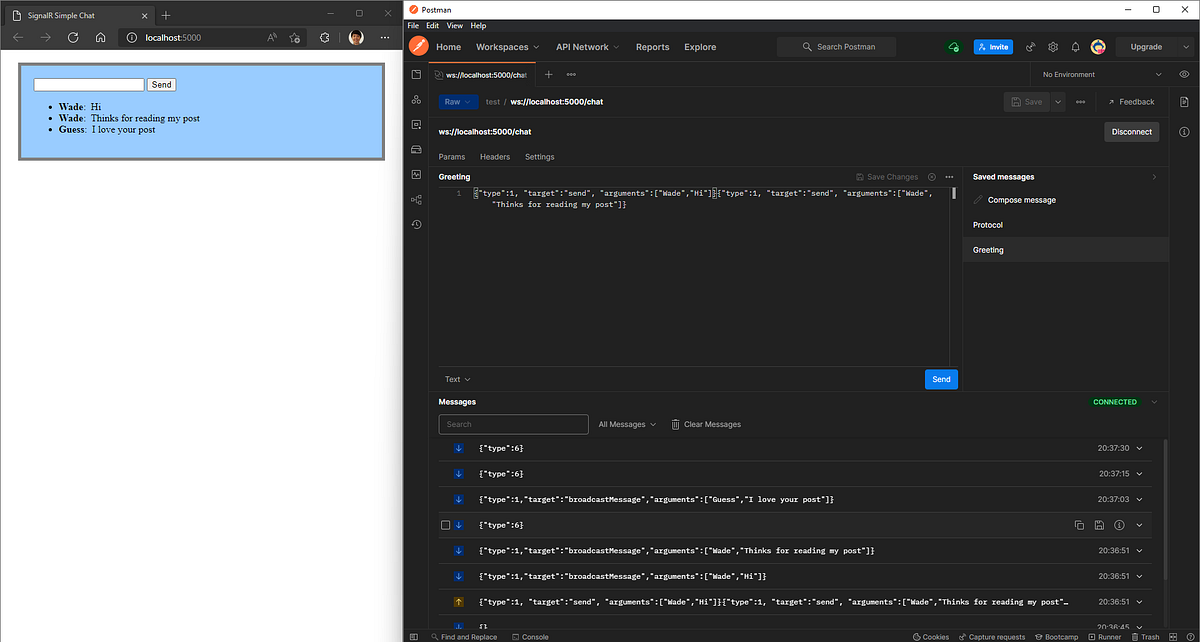
Task: Expand the 20:37:03 message row chevron
Action: pos(1139,499)
